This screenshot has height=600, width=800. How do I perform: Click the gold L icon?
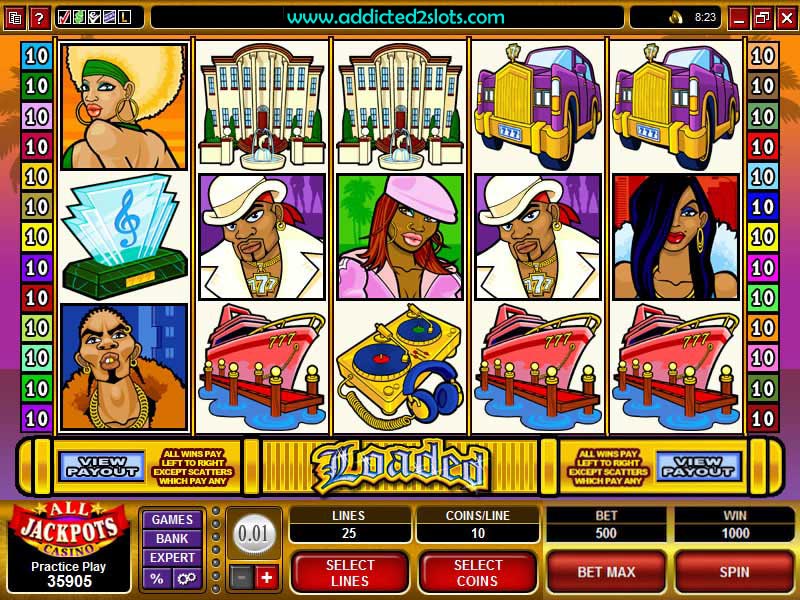point(124,18)
